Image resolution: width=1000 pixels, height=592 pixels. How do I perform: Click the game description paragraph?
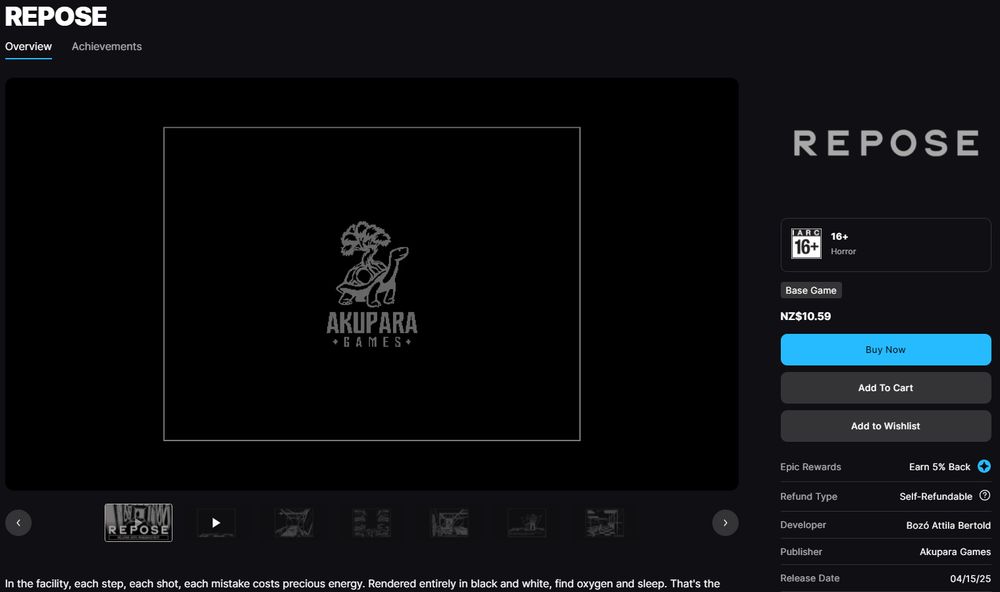point(362,584)
